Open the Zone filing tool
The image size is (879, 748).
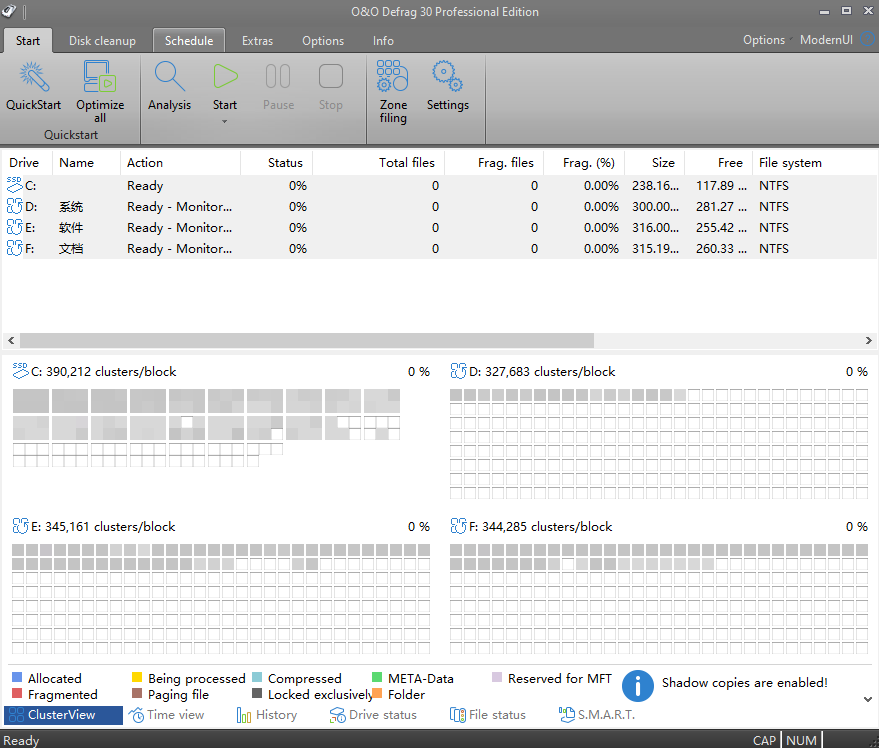point(392,76)
